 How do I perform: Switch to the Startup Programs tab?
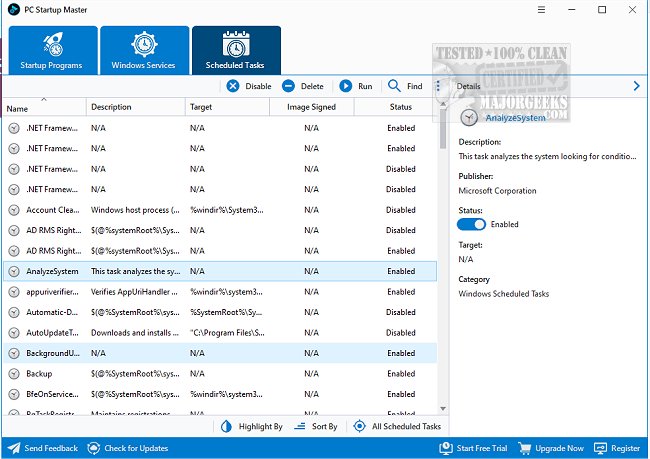(53, 50)
